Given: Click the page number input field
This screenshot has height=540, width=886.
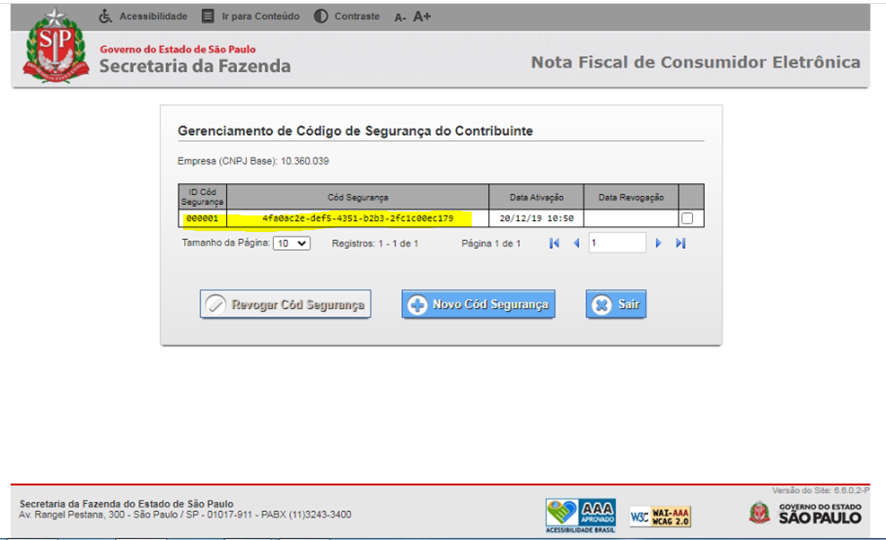Looking at the screenshot, I should pos(616,243).
